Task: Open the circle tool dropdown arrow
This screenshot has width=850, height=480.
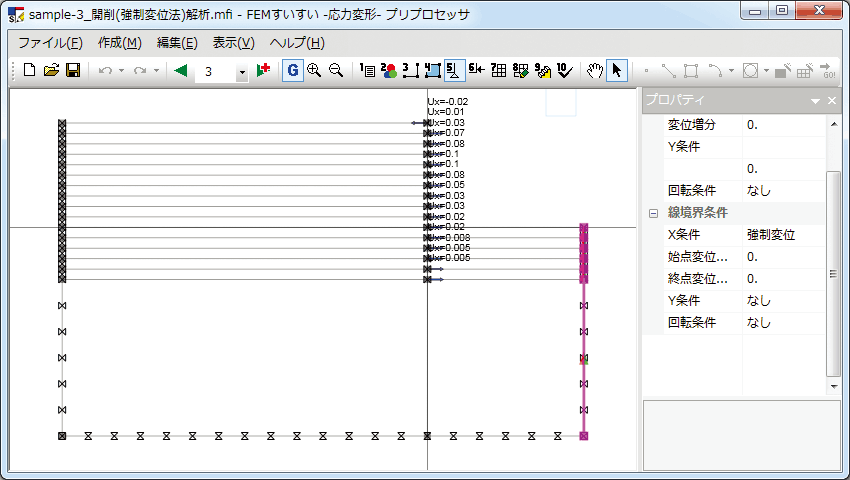Action: (x=766, y=71)
